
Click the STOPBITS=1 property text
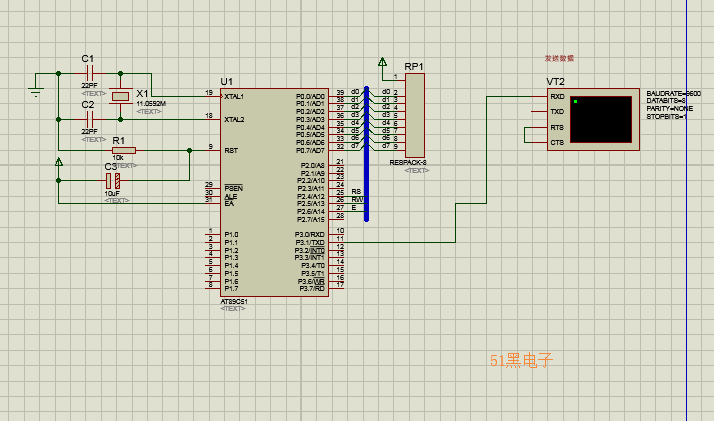(x=667, y=117)
